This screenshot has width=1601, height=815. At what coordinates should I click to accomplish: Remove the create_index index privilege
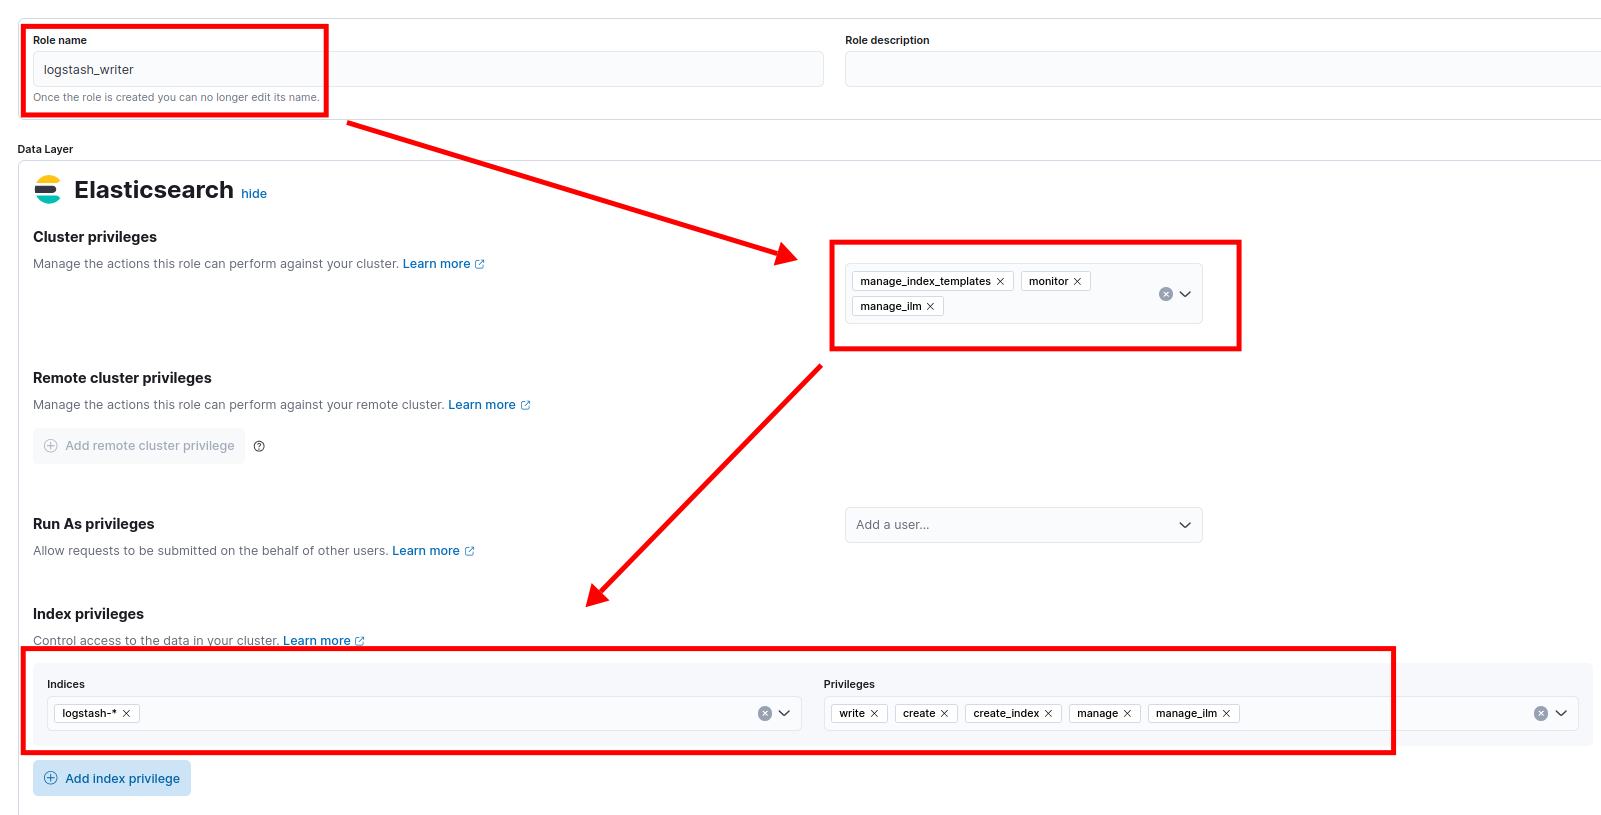[1048, 714]
